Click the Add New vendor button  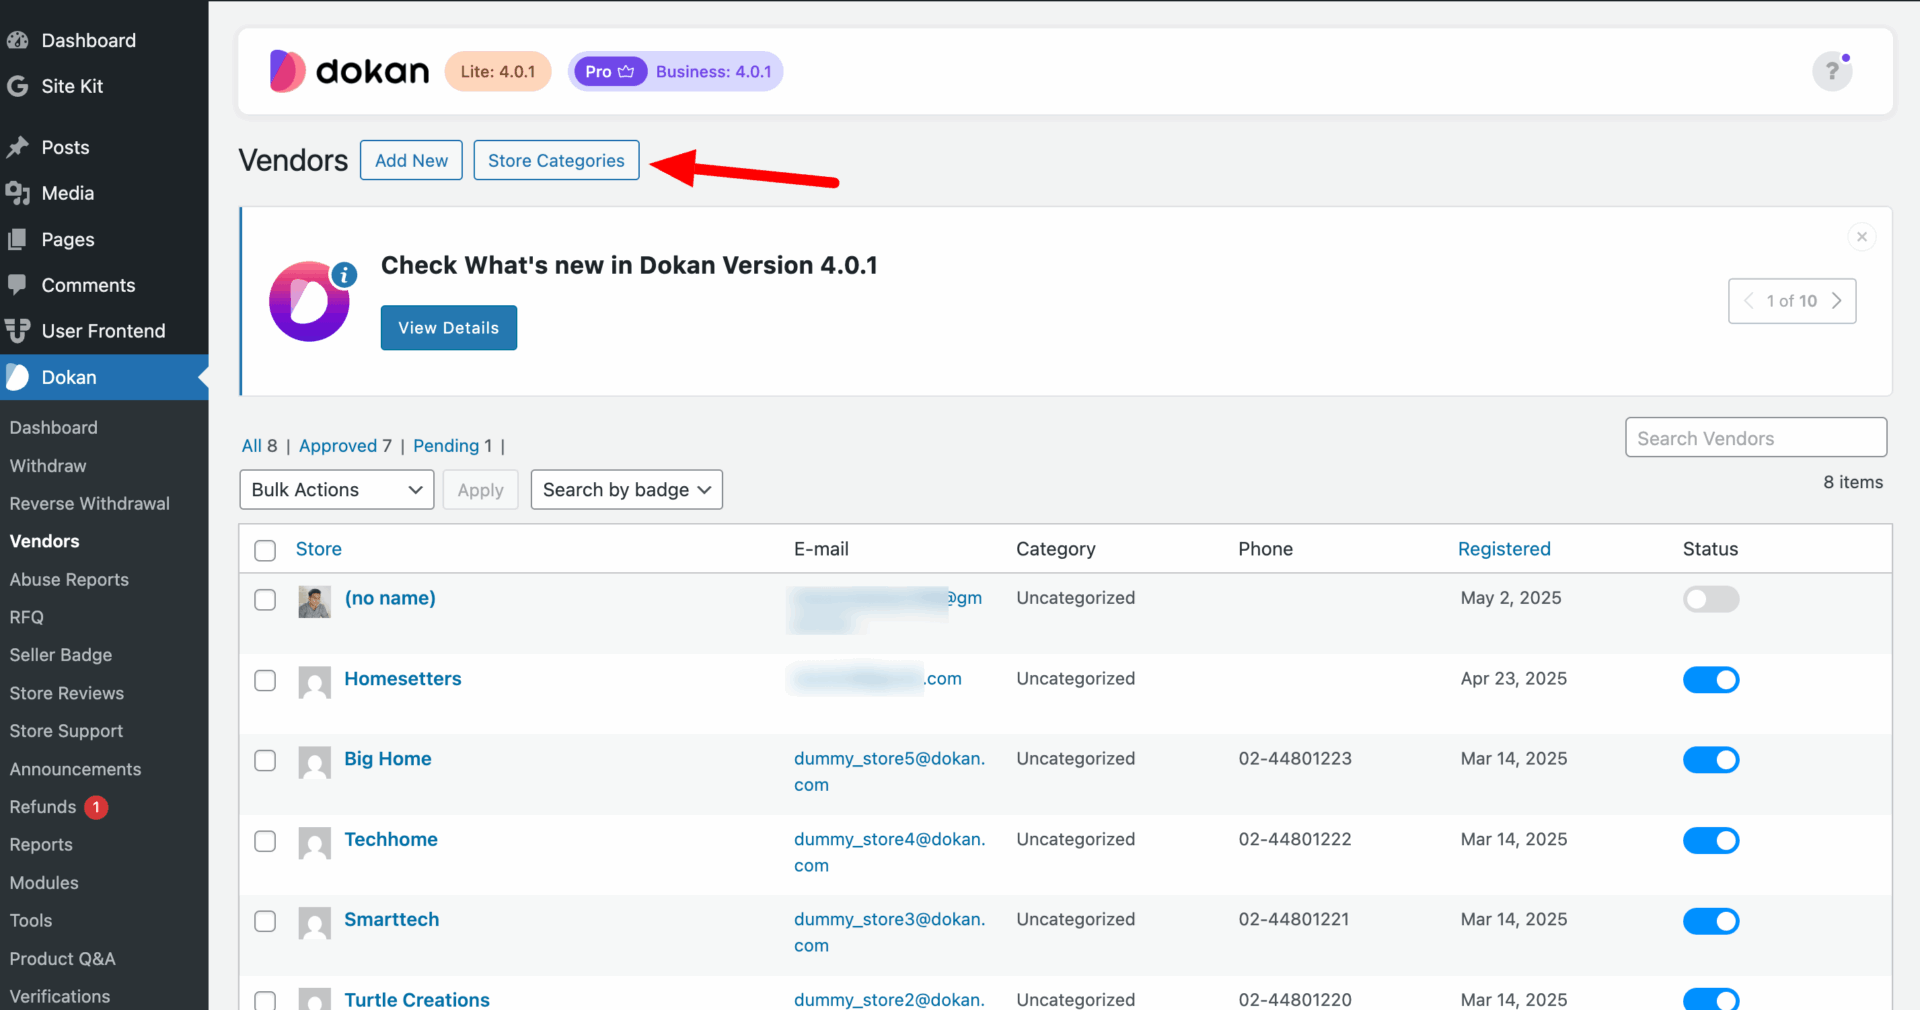click(x=411, y=160)
